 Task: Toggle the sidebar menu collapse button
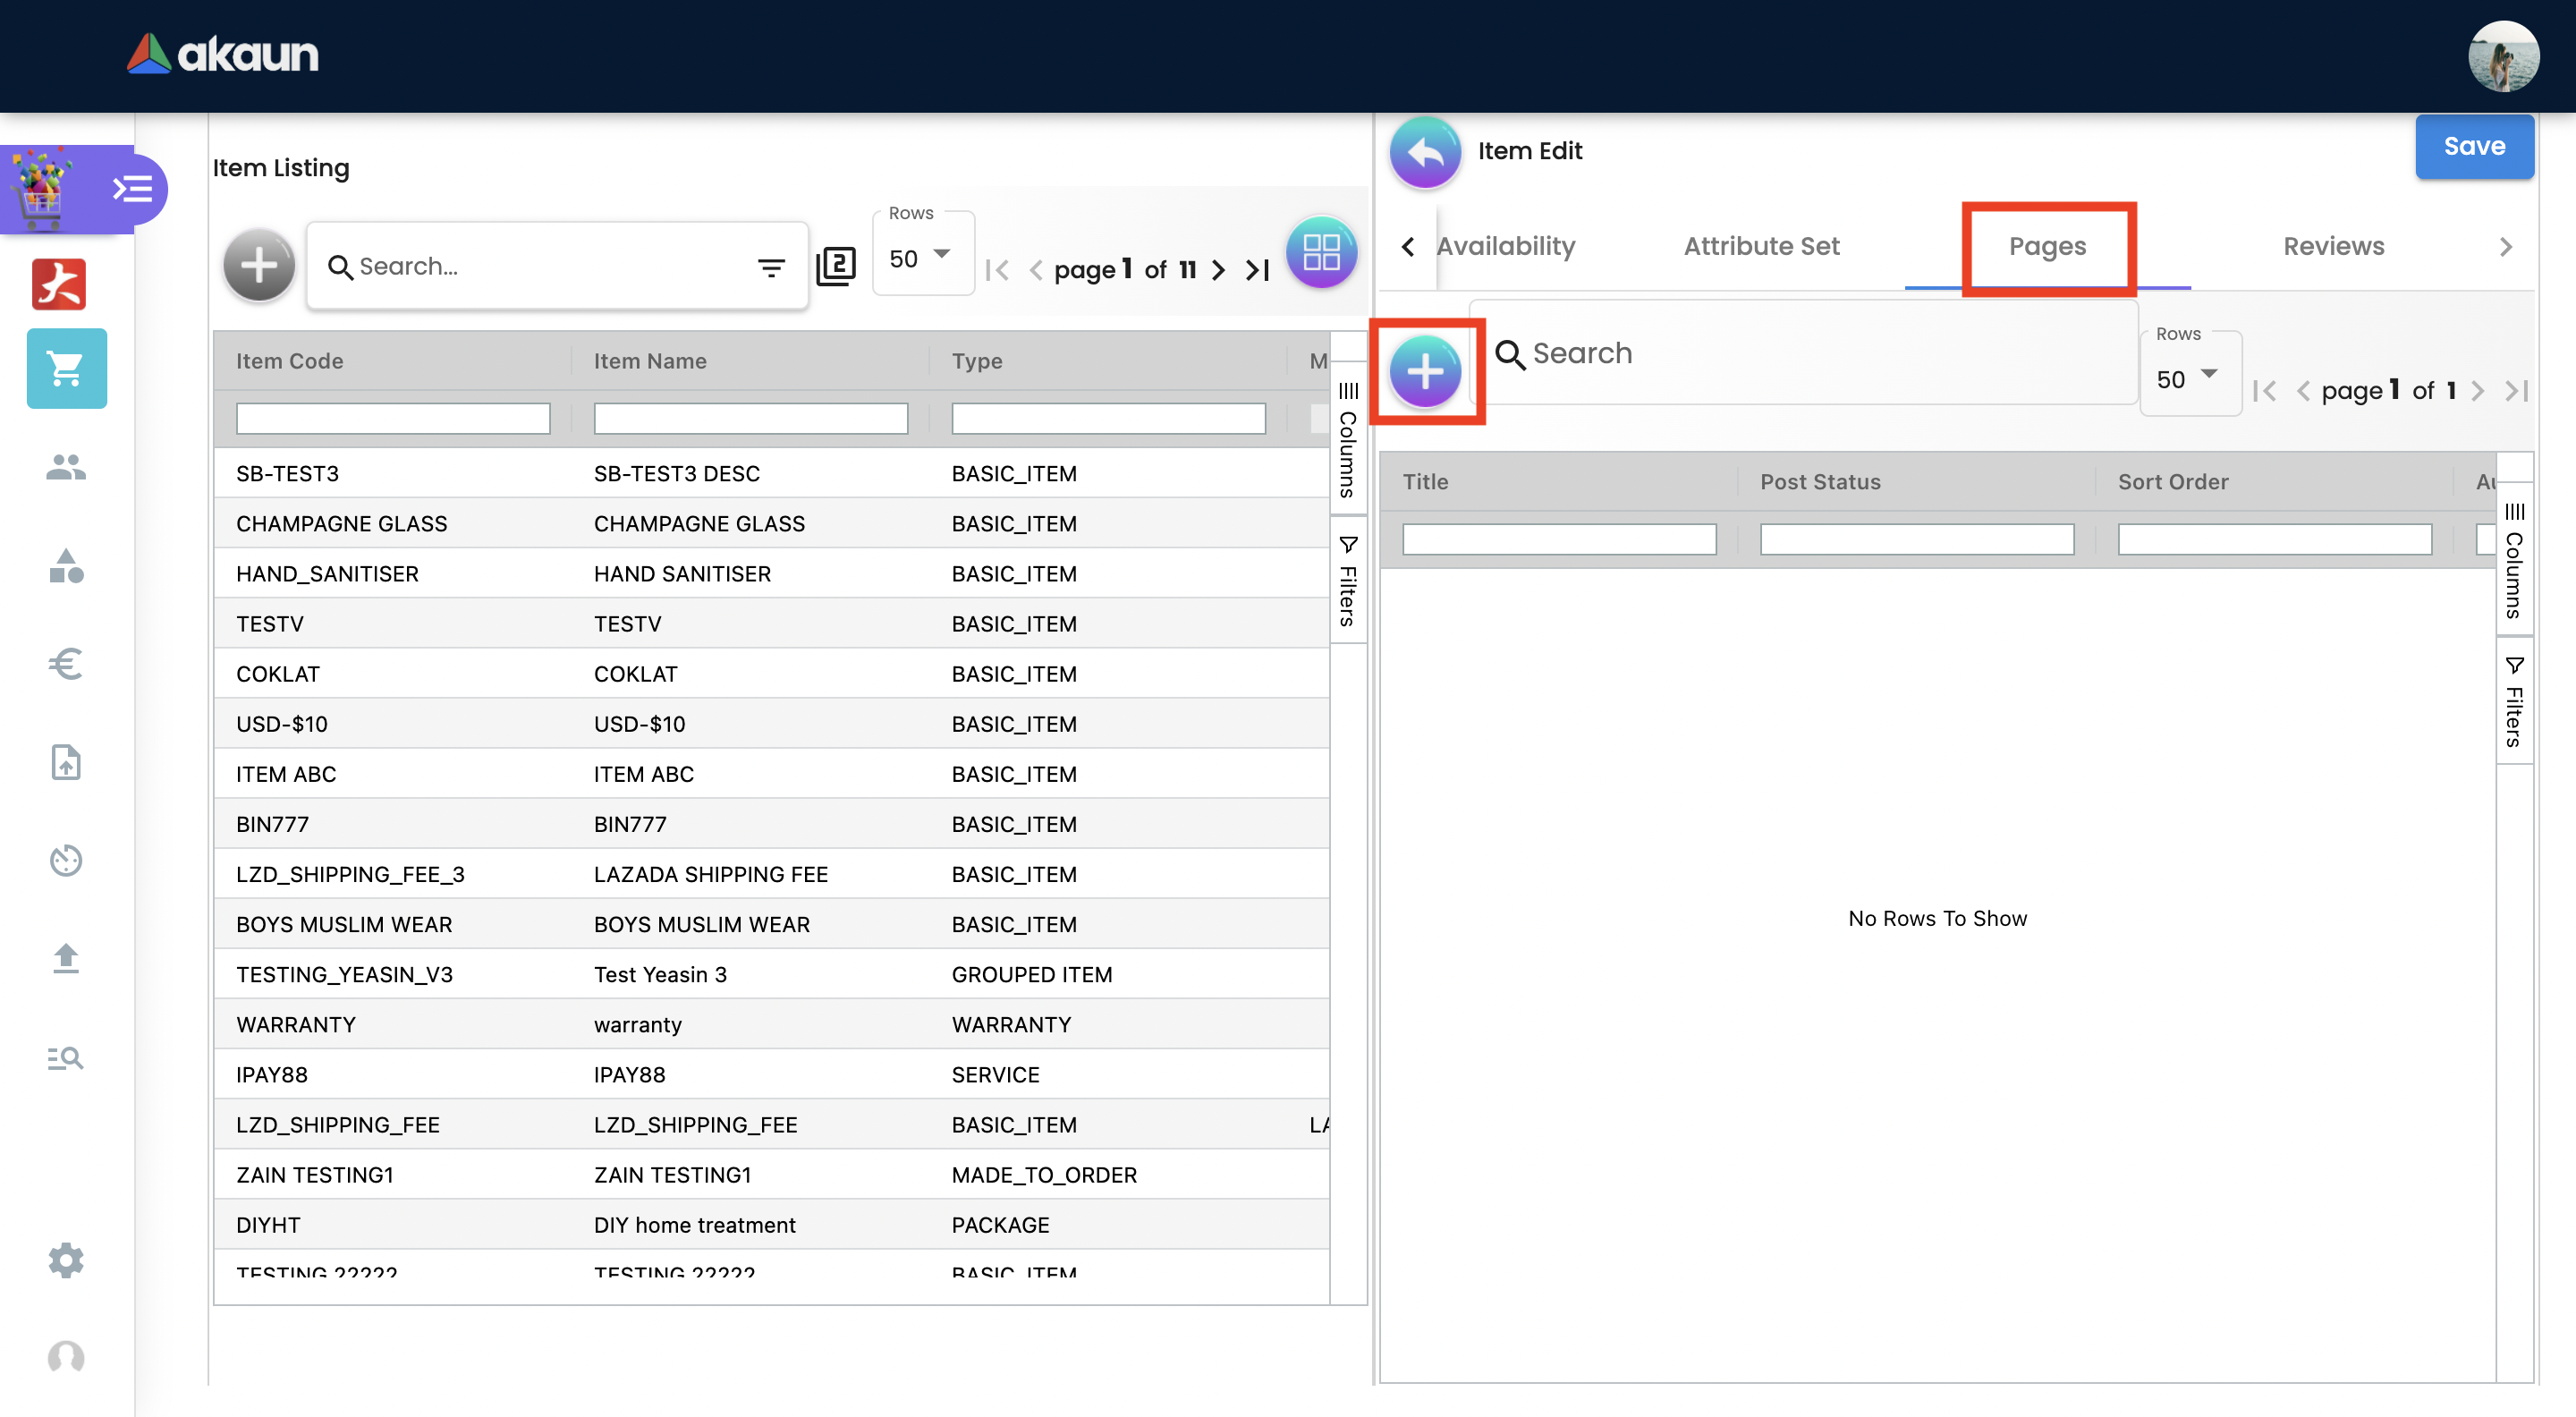point(132,188)
